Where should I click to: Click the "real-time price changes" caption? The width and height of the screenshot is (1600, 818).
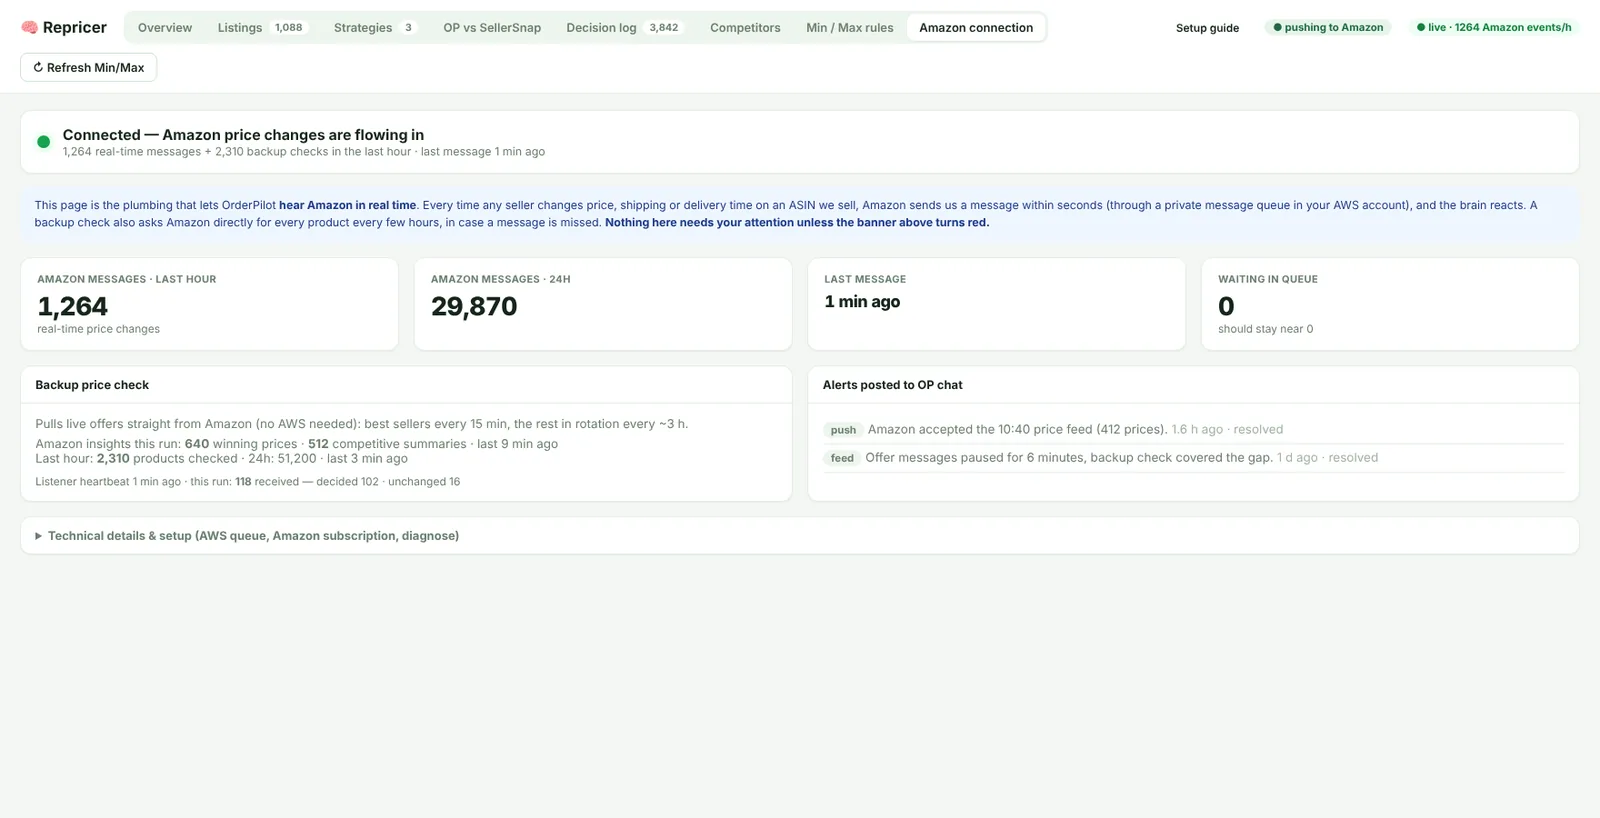click(x=98, y=329)
